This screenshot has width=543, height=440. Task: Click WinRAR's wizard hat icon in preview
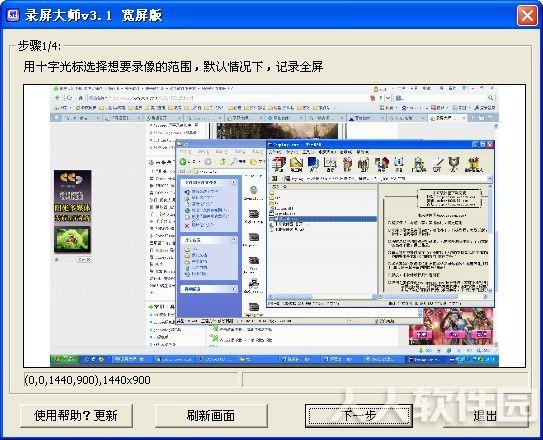382,164
